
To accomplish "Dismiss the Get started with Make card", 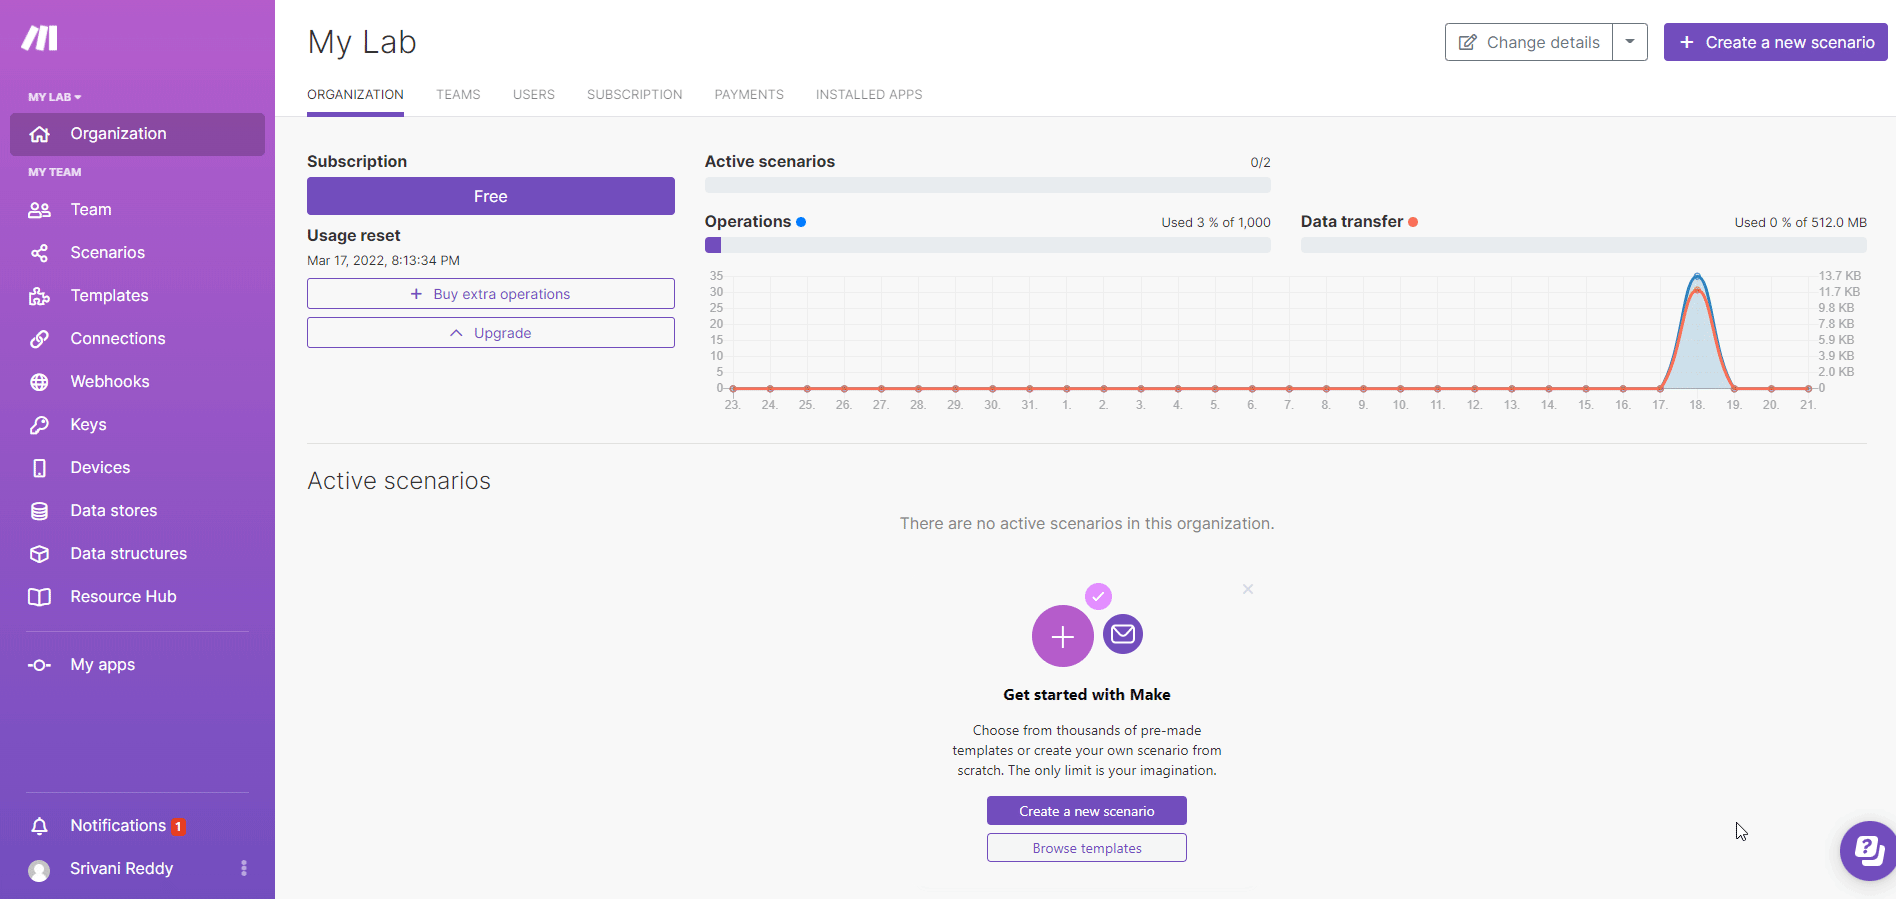I will pos(1248,589).
